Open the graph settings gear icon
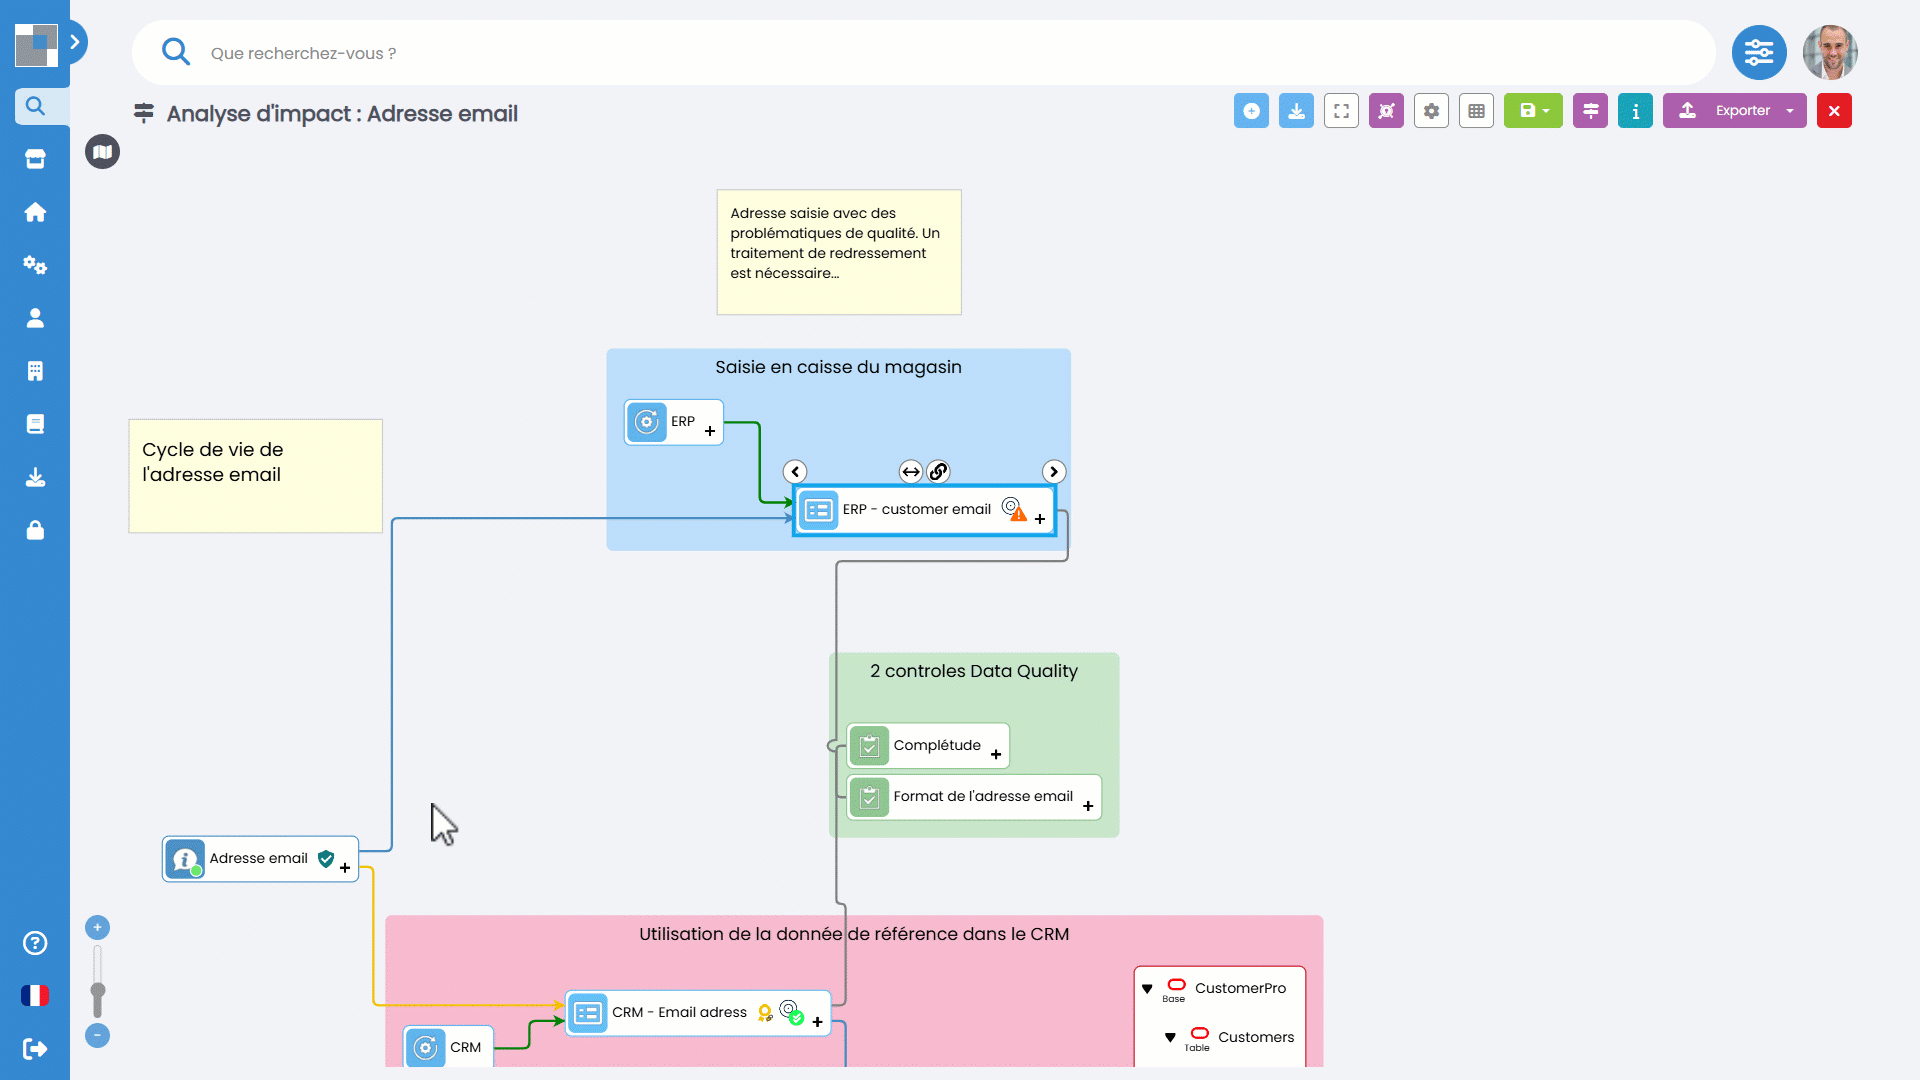Screen dimensions: 1920x1080 coord(1431,111)
